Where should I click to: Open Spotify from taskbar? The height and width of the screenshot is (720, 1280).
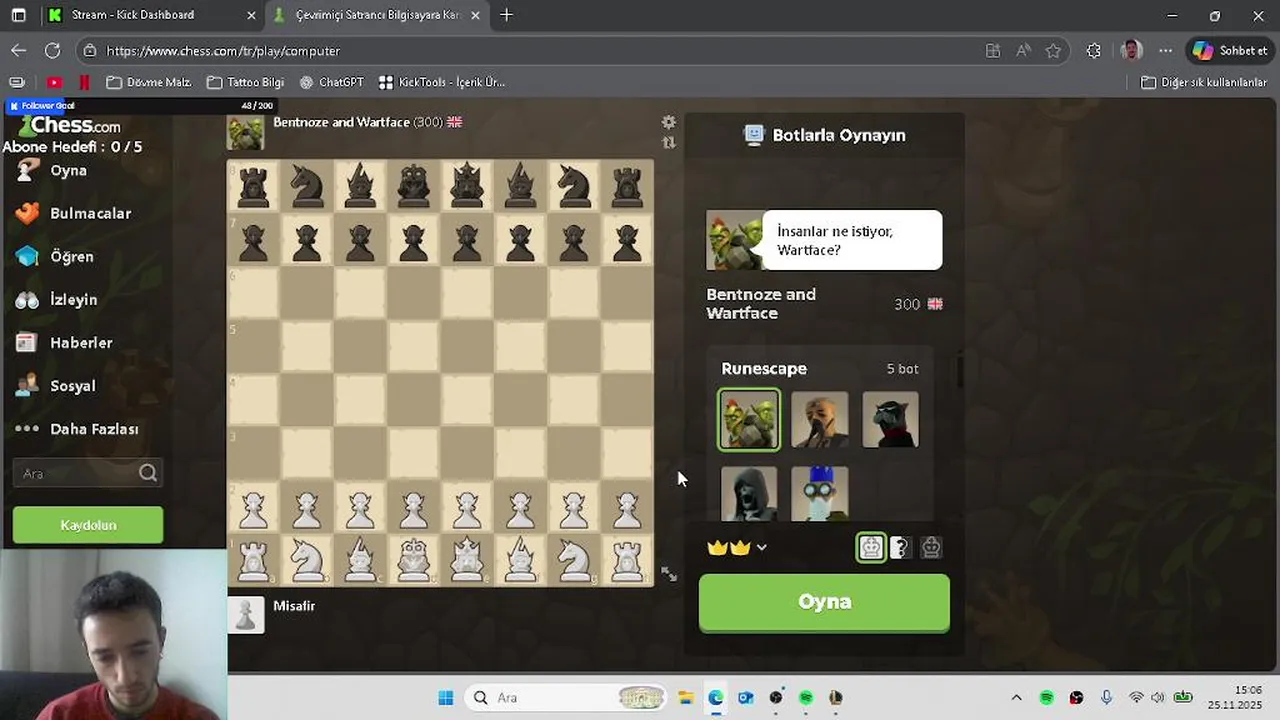click(x=806, y=698)
